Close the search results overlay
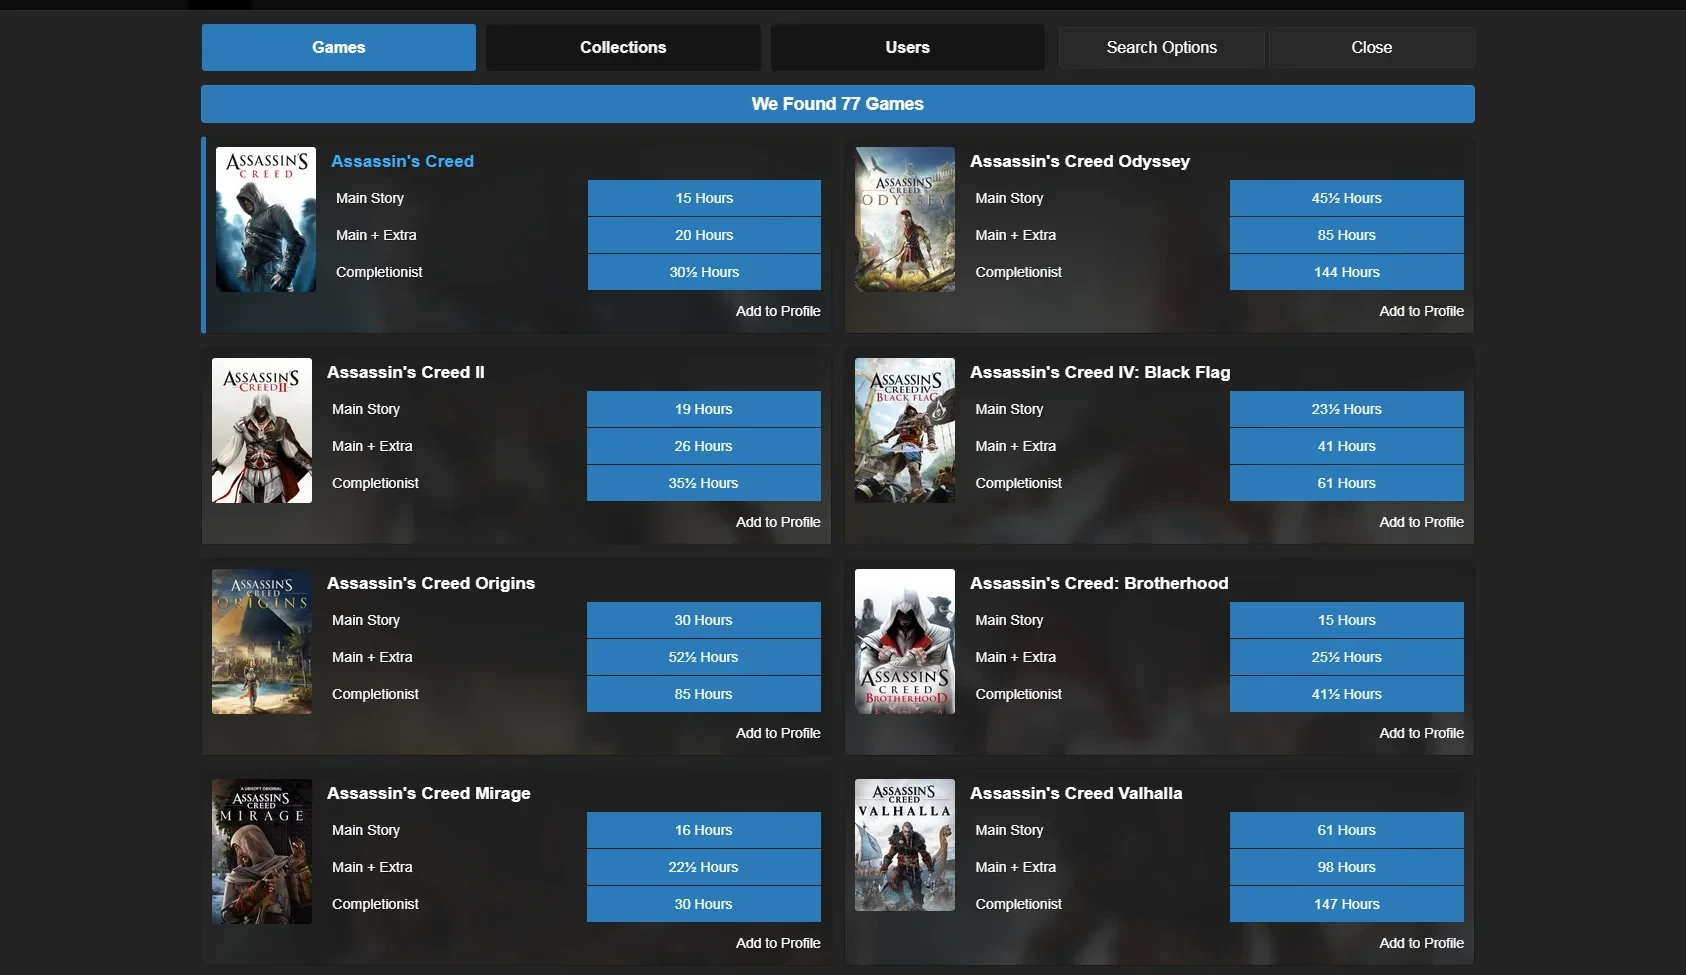 coord(1371,47)
